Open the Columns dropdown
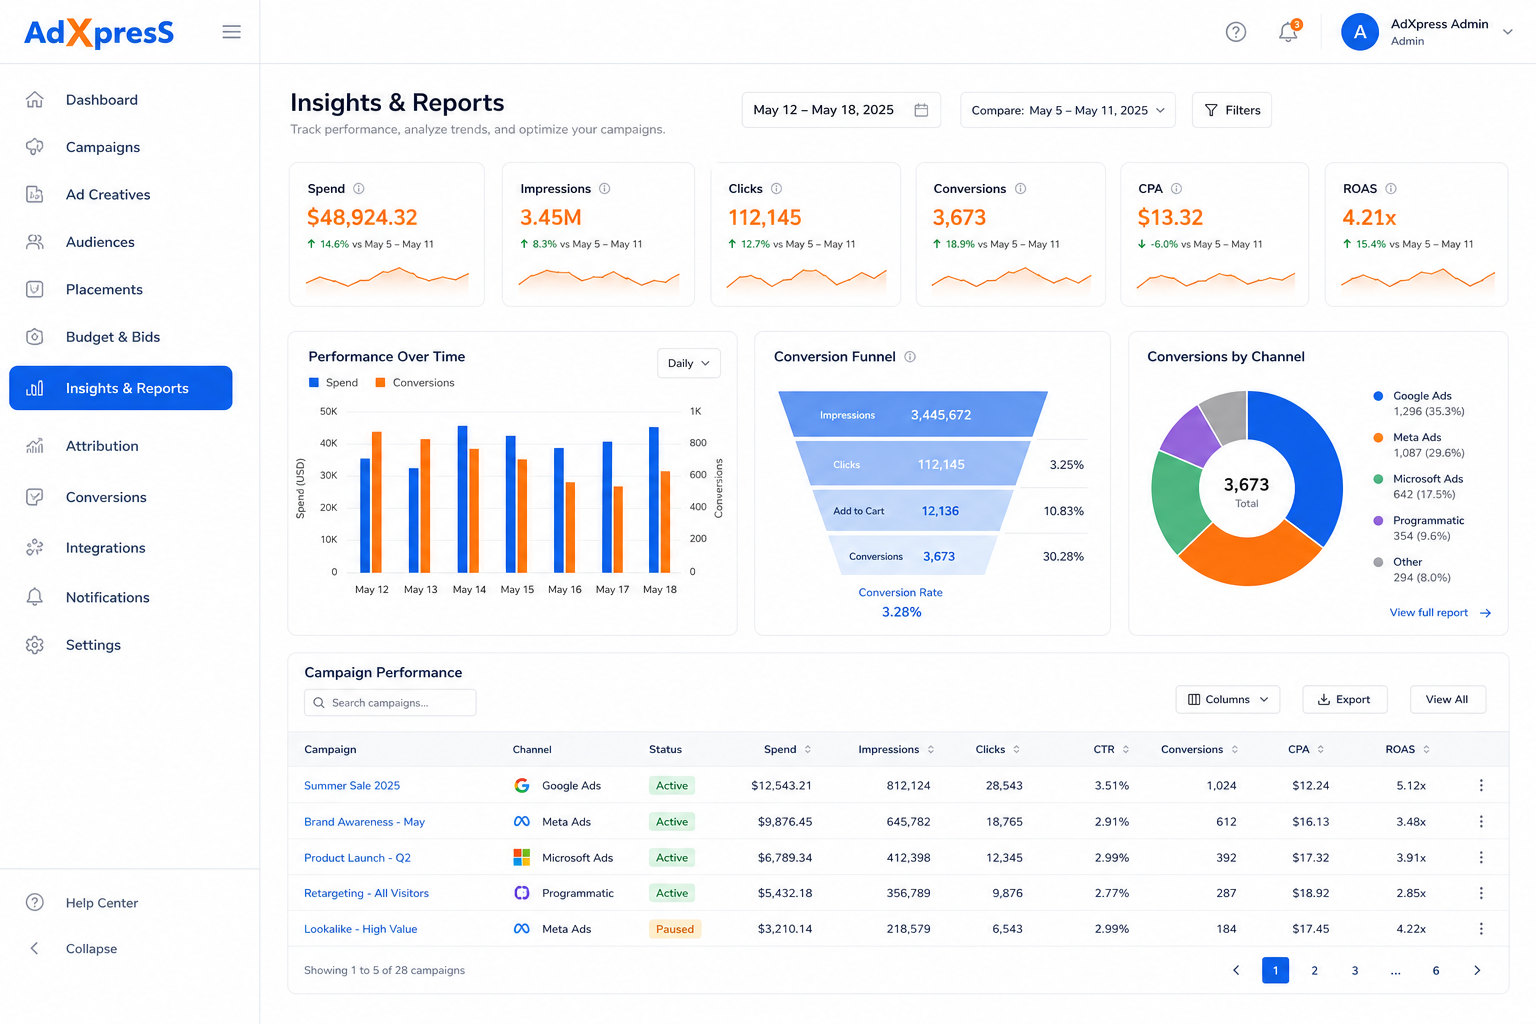The height and width of the screenshot is (1024, 1536). [1228, 700]
